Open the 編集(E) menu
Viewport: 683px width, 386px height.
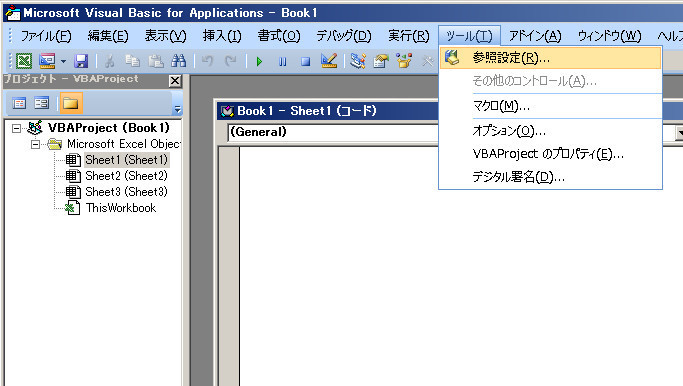pos(108,36)
